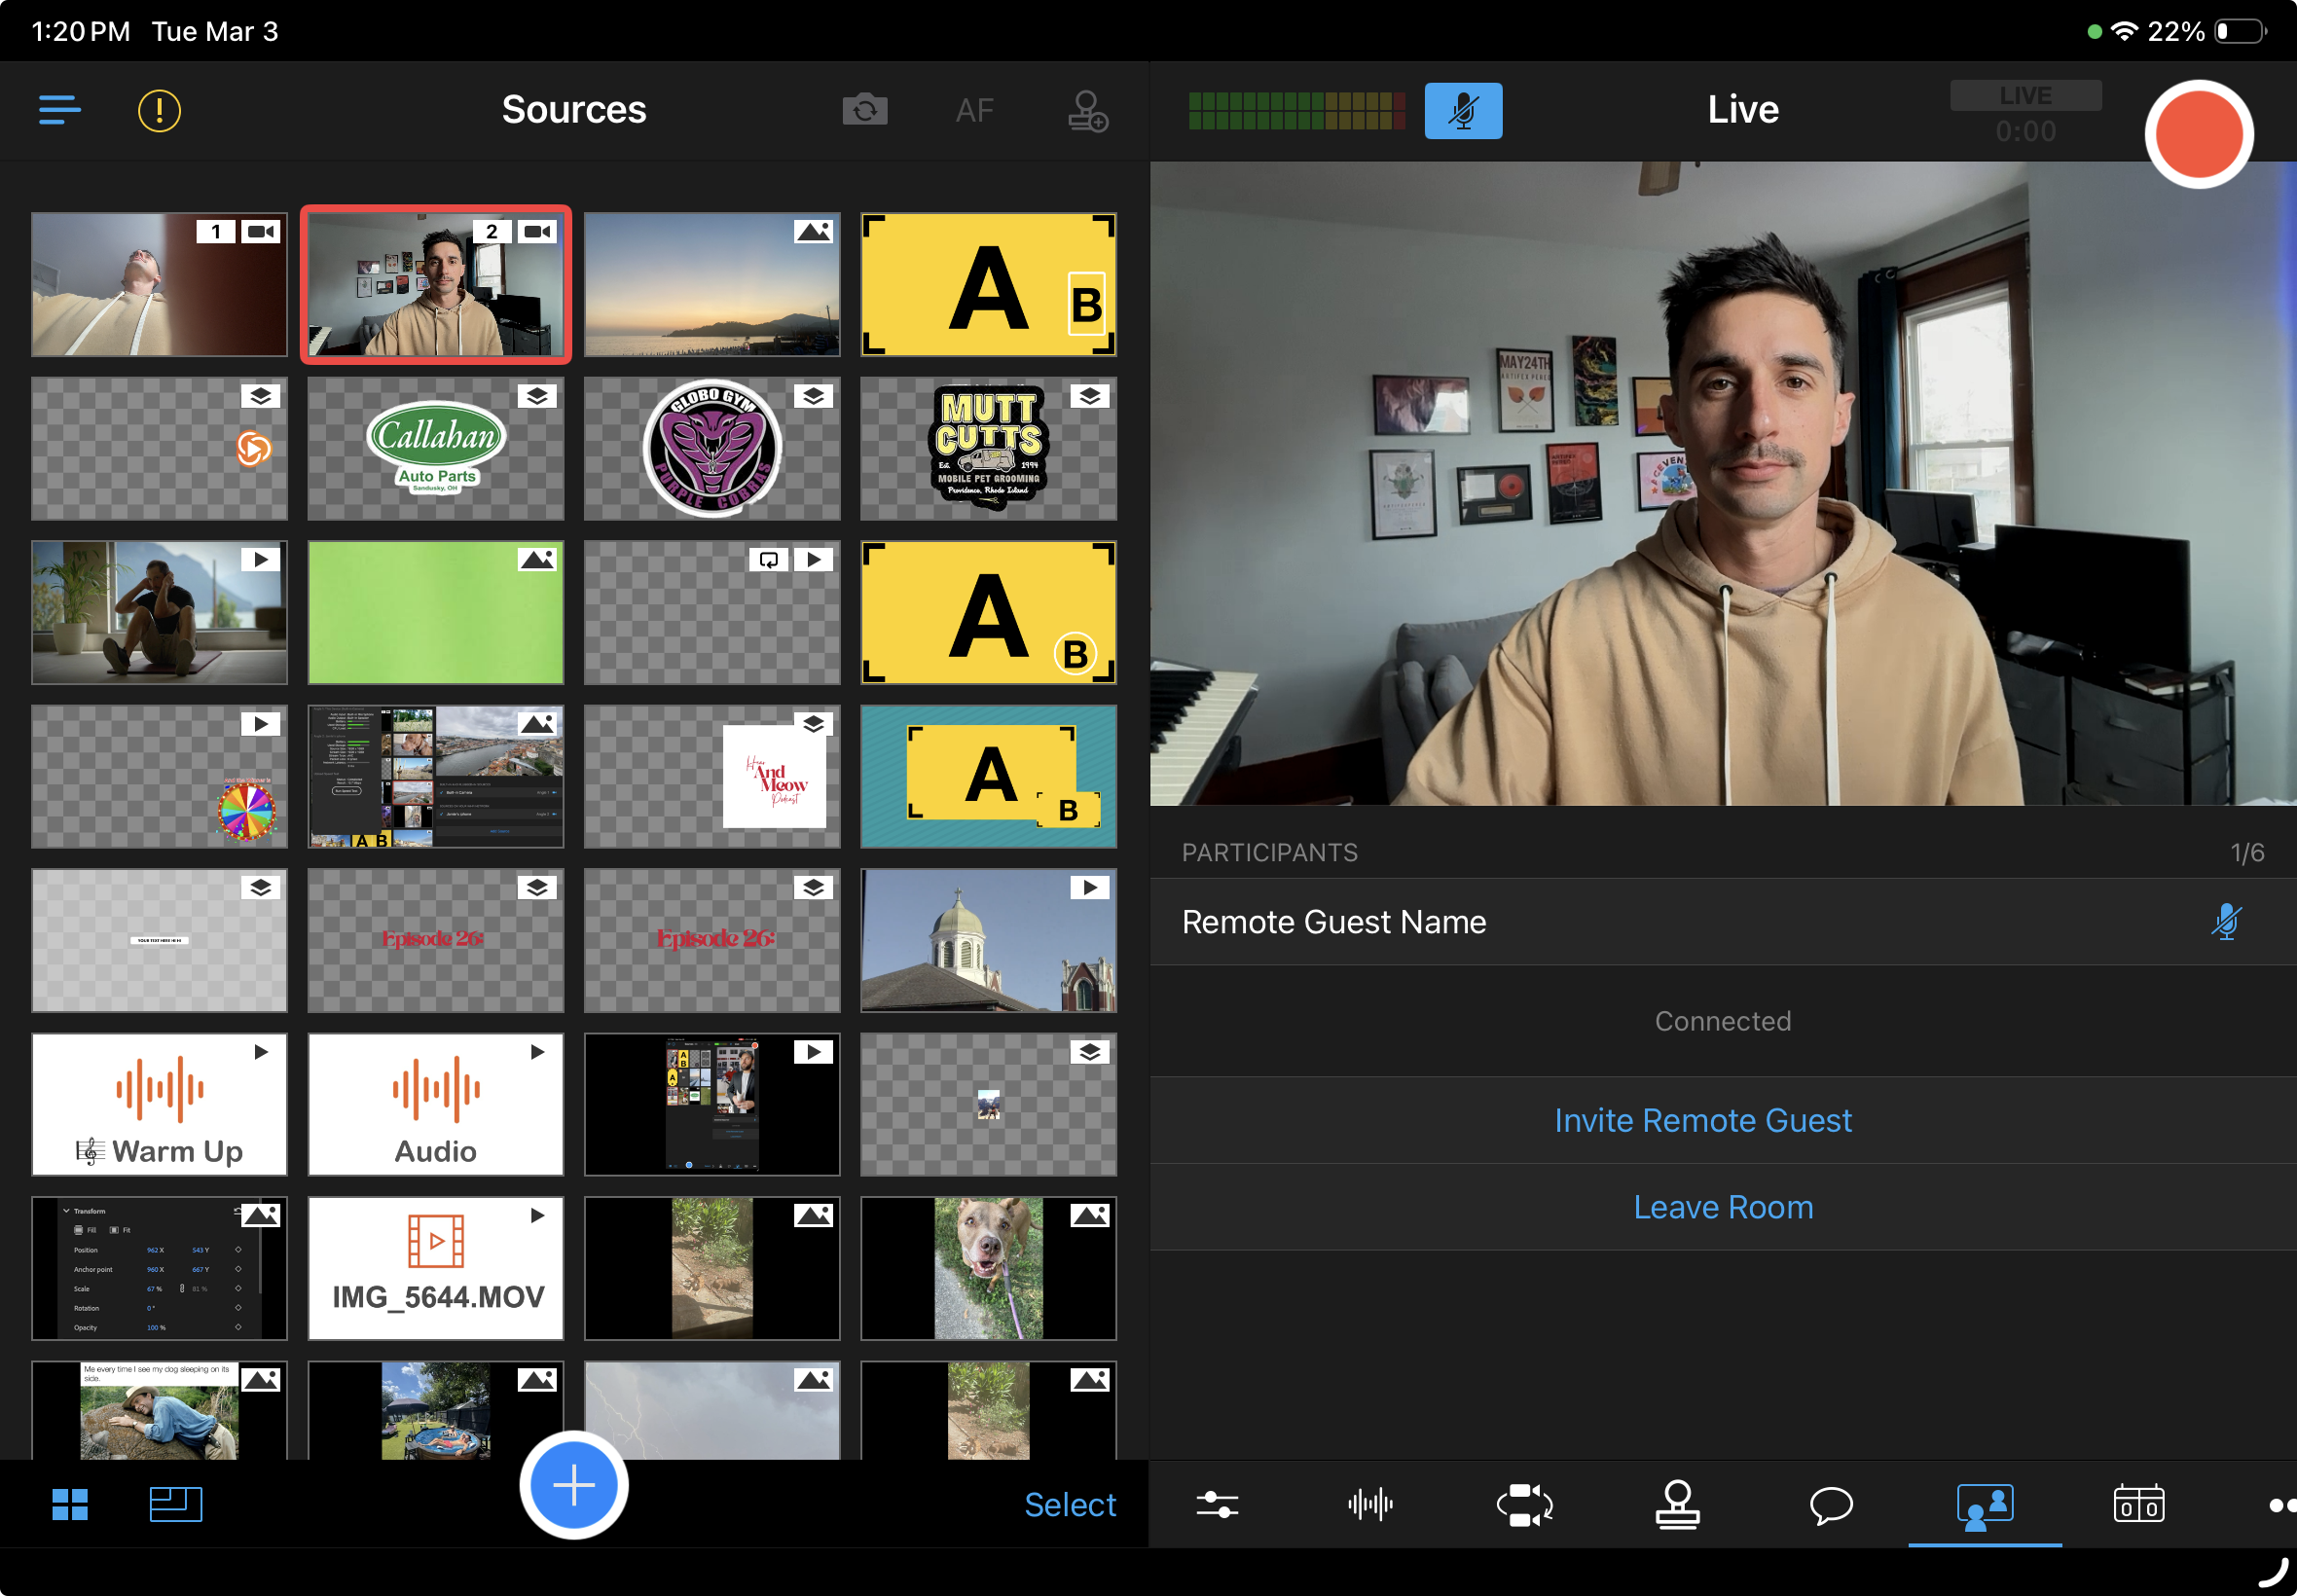The width and height of the screenshot is (2297, 1596).
Task: Open the camera switching tab icon
Action: (1524, 1504)
